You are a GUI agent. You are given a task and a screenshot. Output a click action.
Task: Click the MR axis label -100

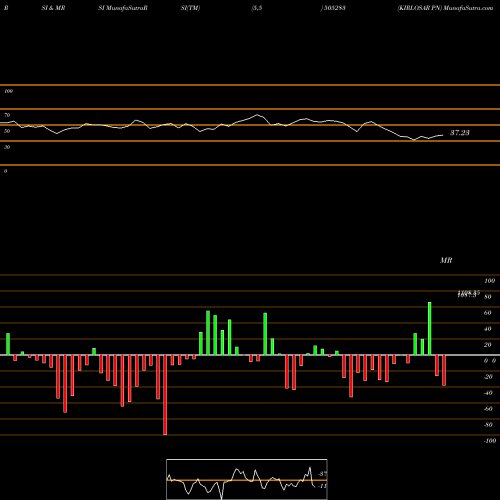pyautogui.click(x=490, y=441)
